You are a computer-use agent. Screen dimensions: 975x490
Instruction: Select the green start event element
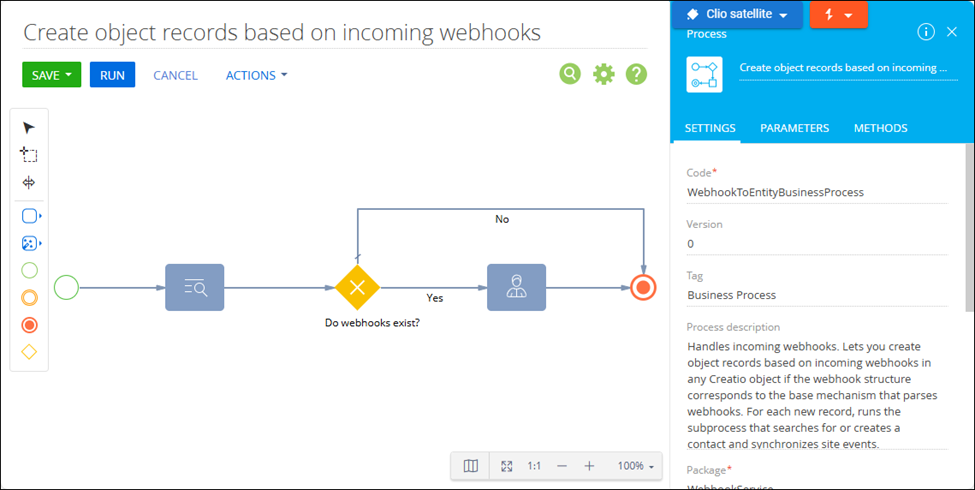[x=29, y=270]
